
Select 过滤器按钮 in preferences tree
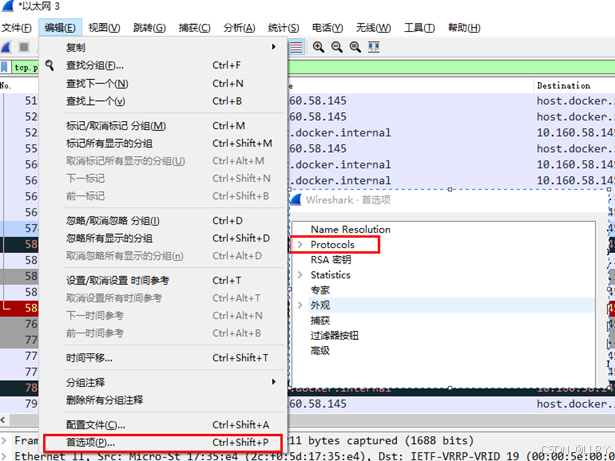tap(335, 335)
